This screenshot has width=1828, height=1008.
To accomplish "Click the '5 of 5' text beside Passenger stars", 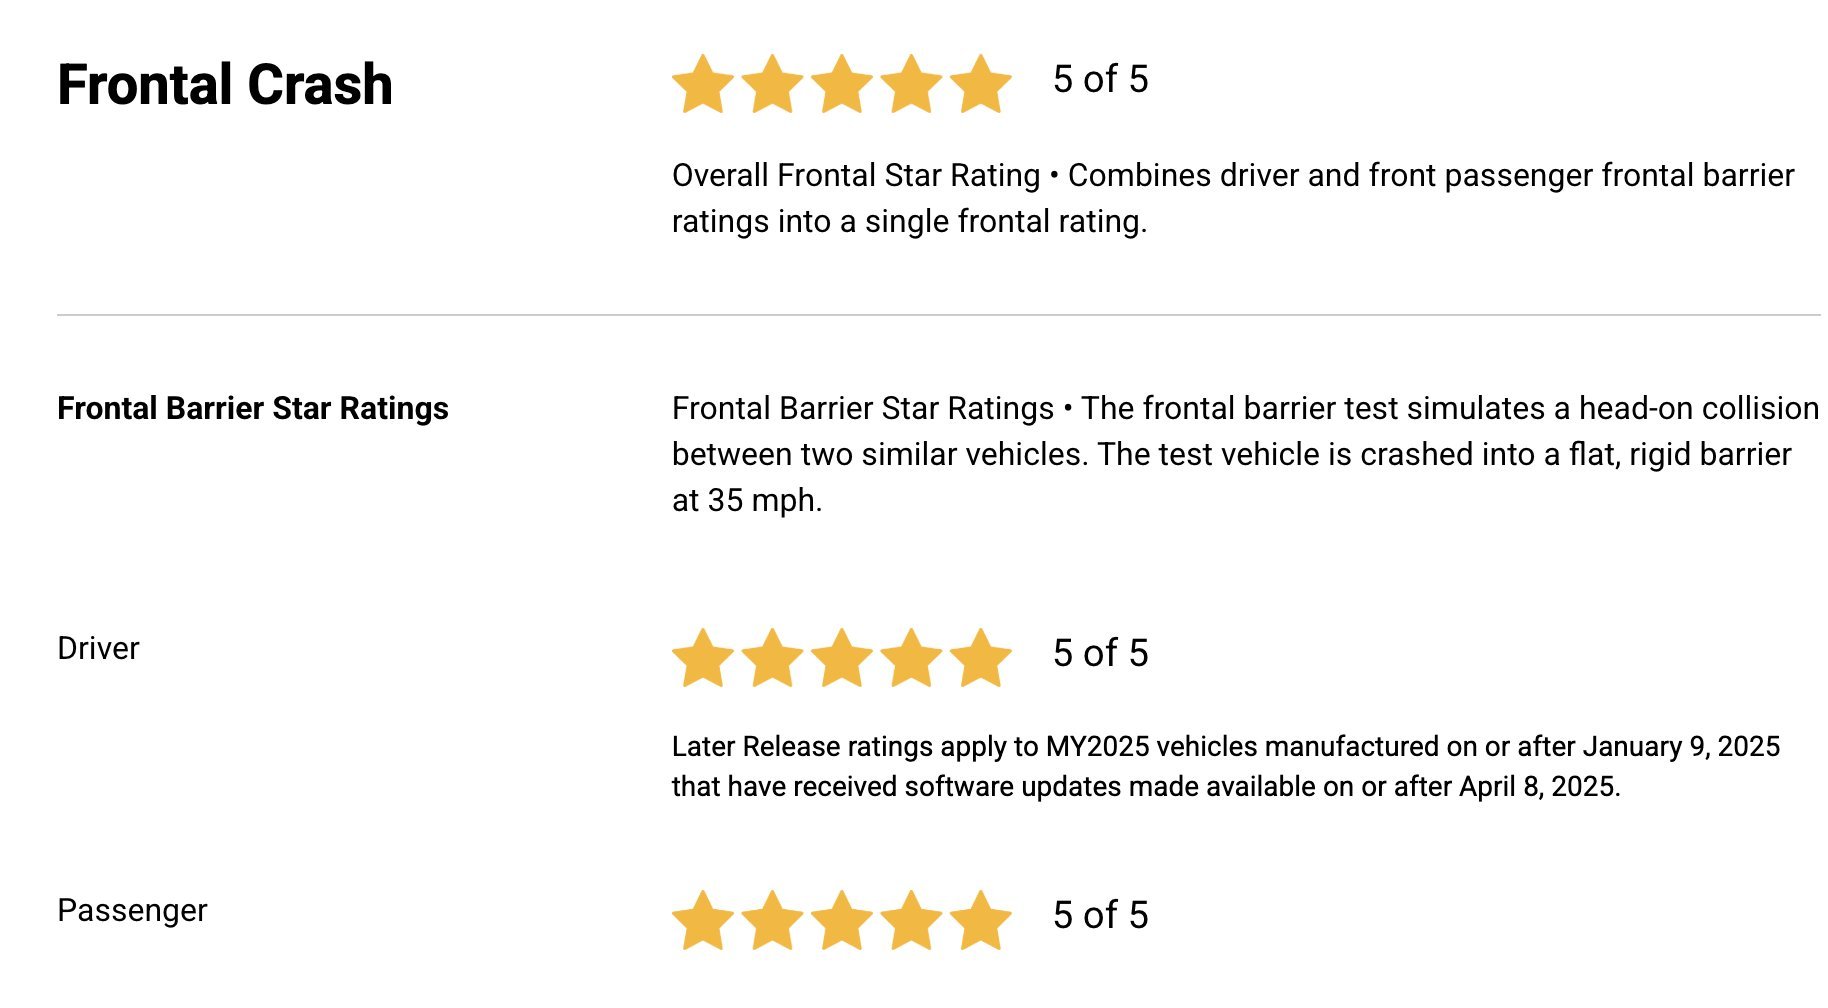I will (x=1101, y=915).
